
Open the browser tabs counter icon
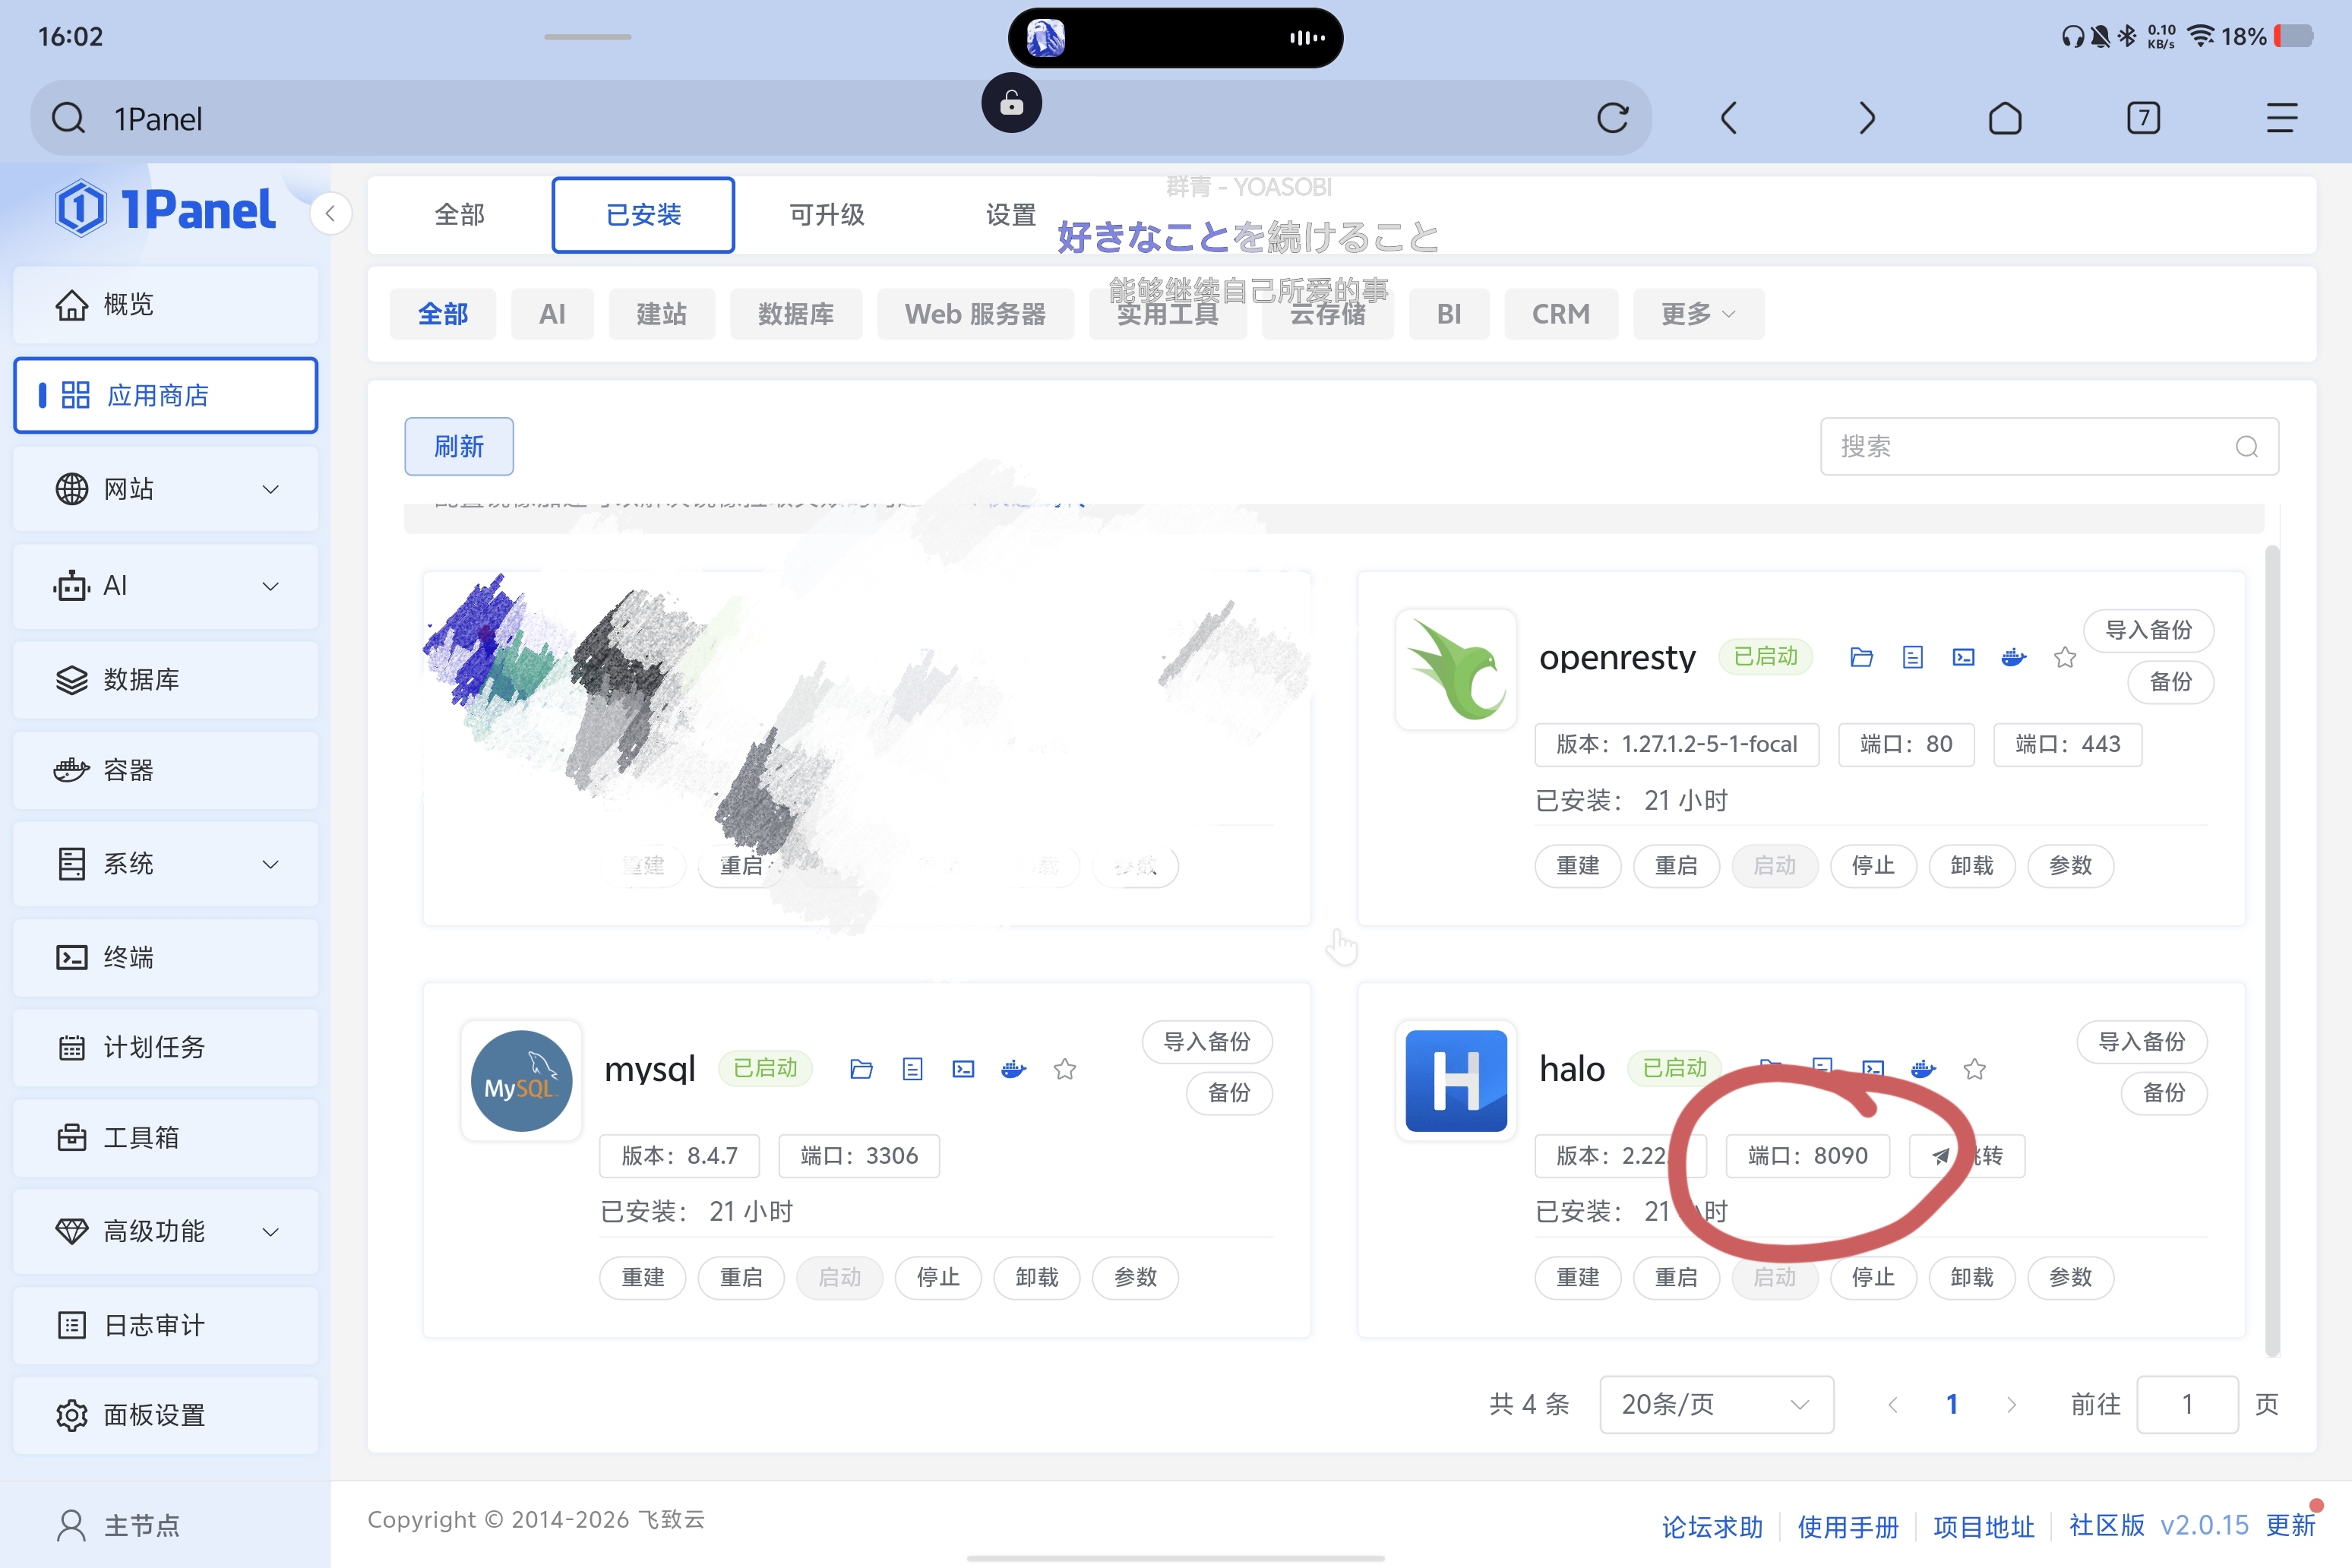[x=2142, y=118]
